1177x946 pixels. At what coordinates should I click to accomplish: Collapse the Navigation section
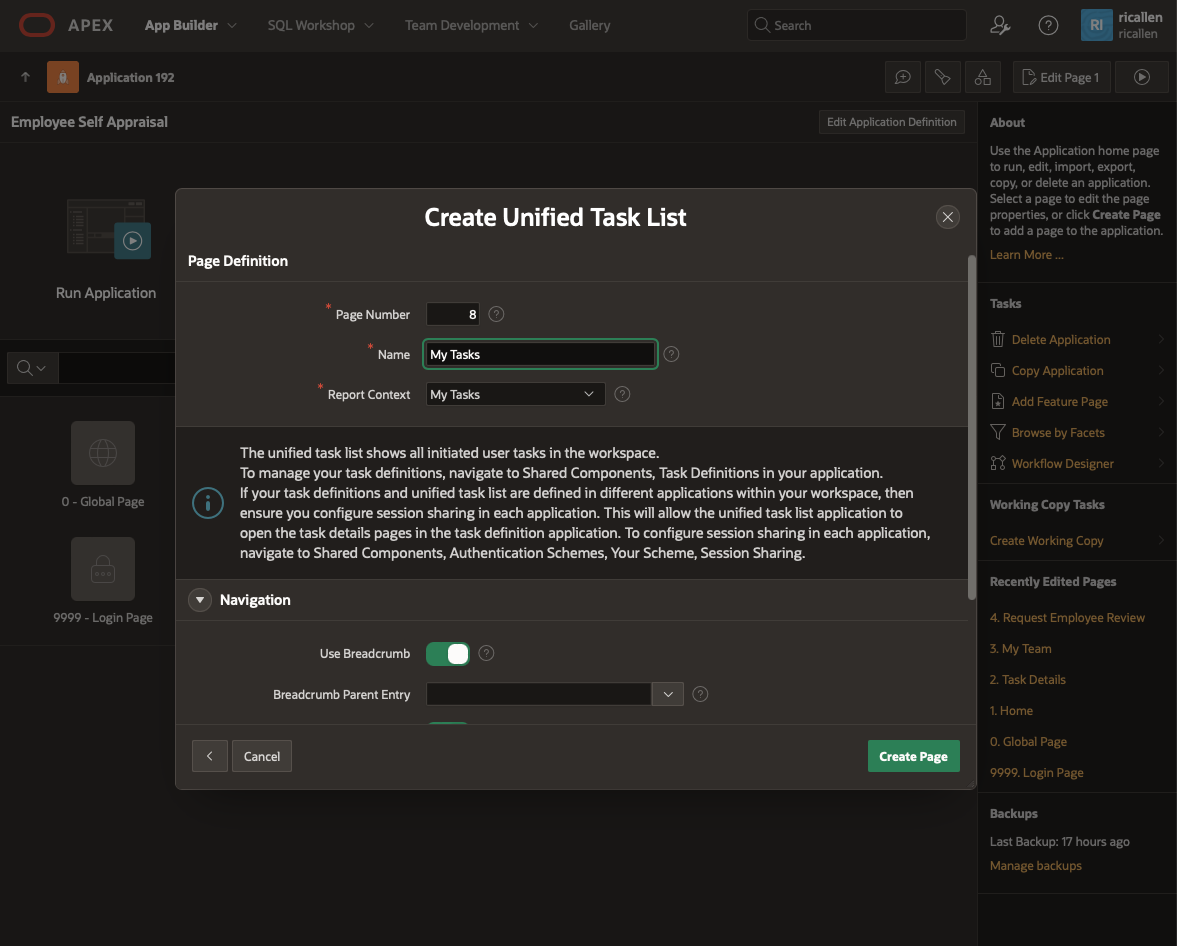tap(201, 600)
